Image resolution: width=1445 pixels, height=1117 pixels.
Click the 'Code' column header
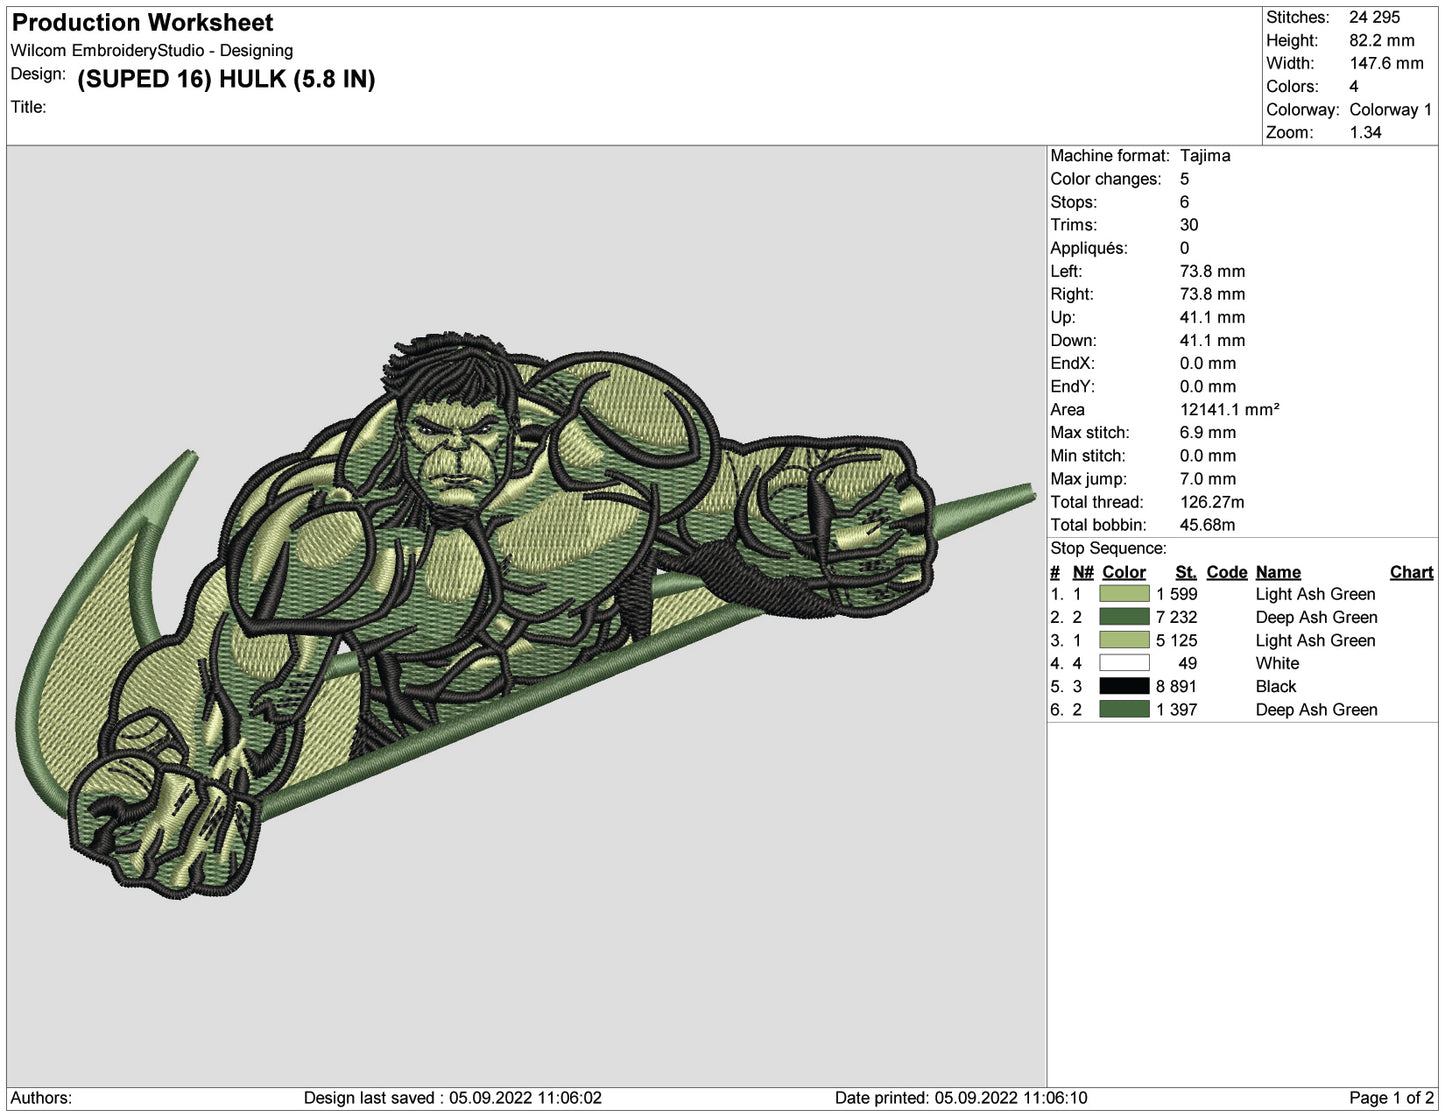click(1227, 572)
